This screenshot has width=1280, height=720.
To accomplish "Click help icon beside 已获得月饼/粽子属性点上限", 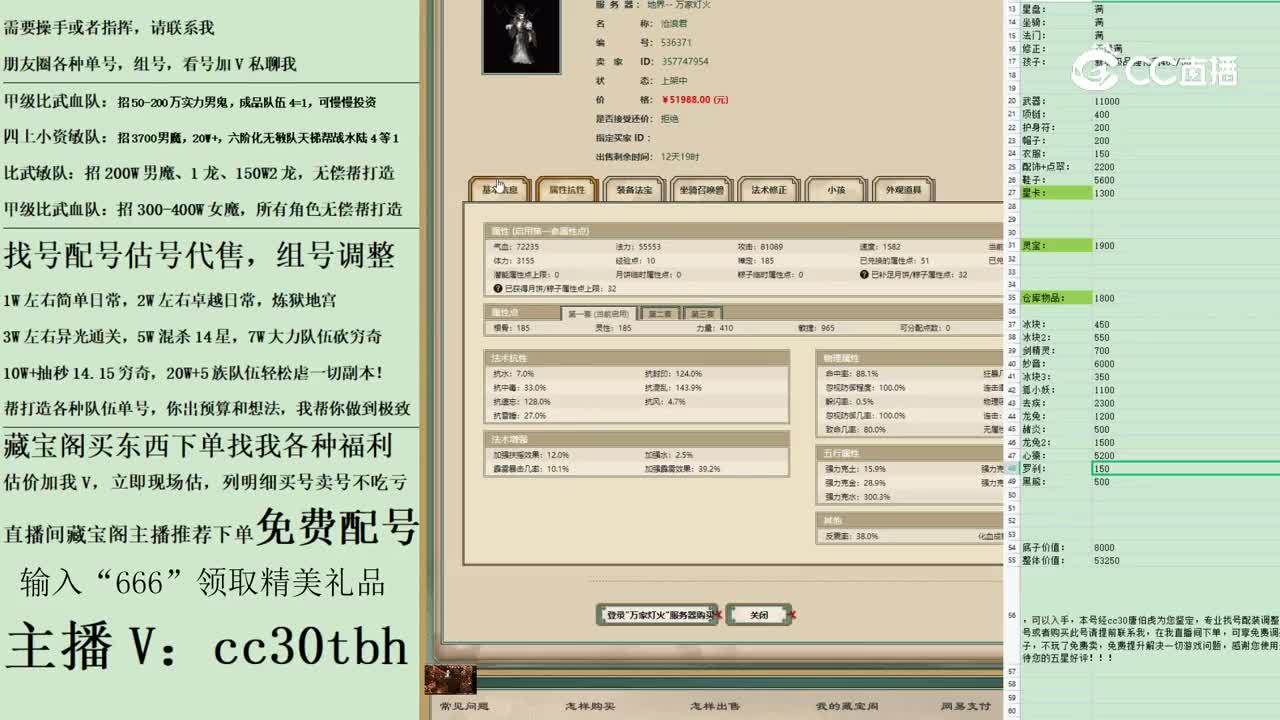I will pos(498,288).
